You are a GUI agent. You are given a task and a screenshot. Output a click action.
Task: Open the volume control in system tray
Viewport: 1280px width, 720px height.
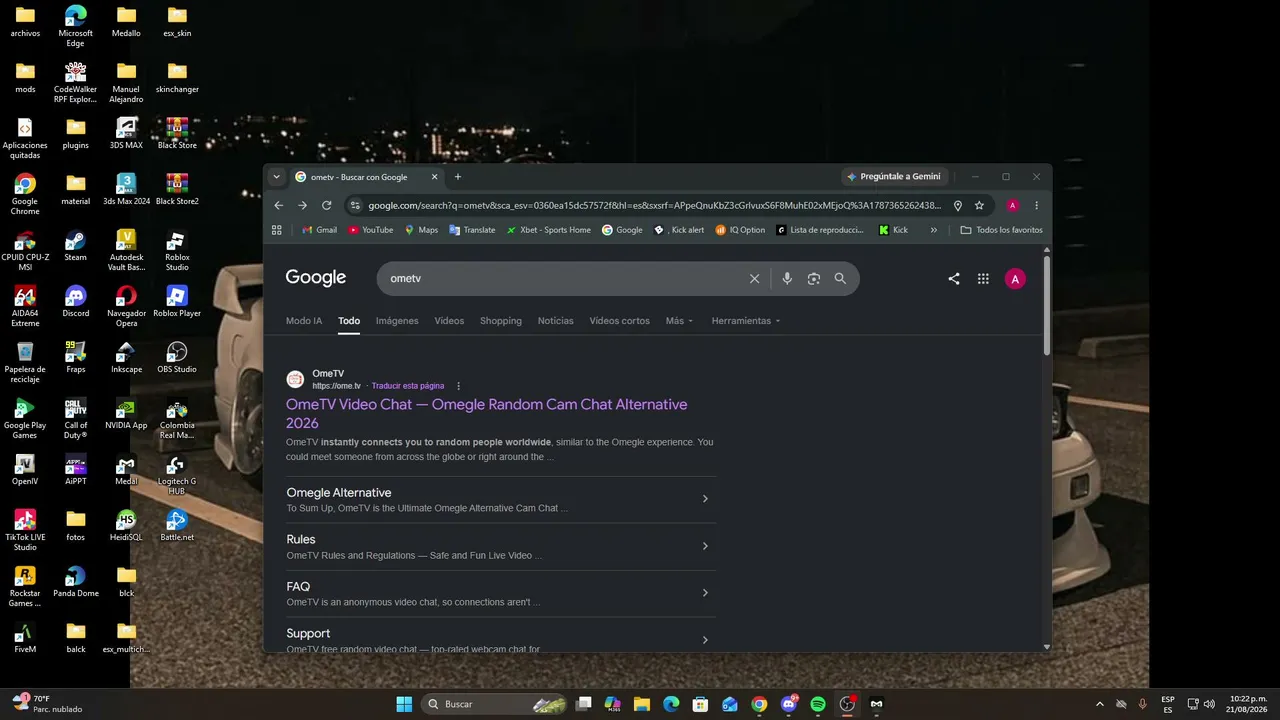(x=1209, y=704)
